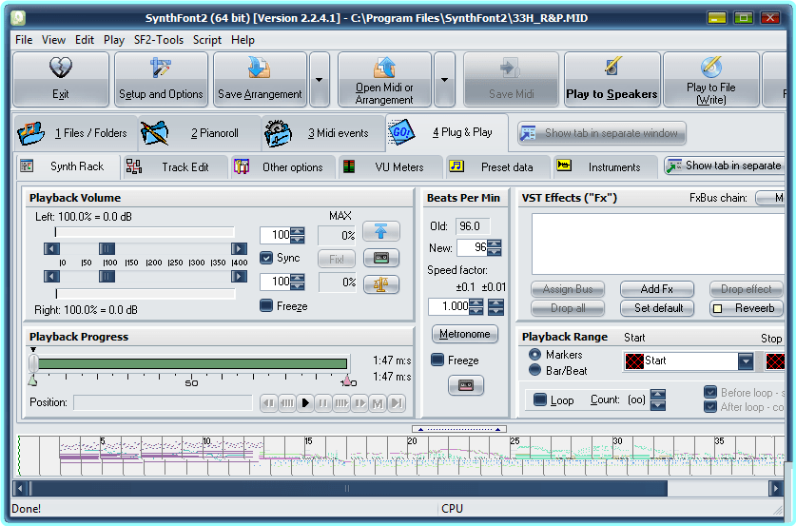The height and width of the screenshot is (526, 796).
Task: Click the Play to File (Write) button
Action: 711,79
